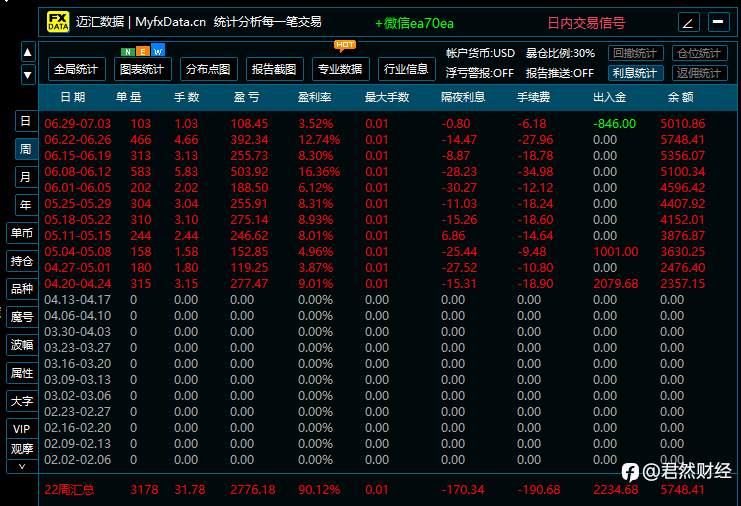Toggle 浮亏警报 OFF setting
The height and width of the screenshot is (506, 741).
click(x=480, y=73)
